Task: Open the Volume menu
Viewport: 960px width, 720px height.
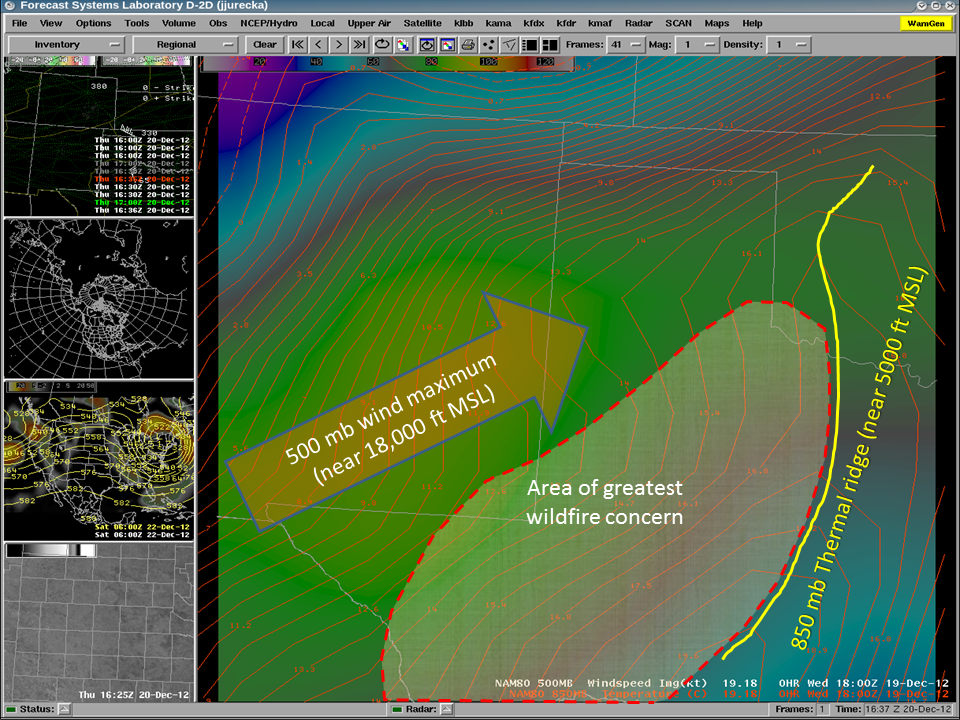Action: click(x=179, y=23)
